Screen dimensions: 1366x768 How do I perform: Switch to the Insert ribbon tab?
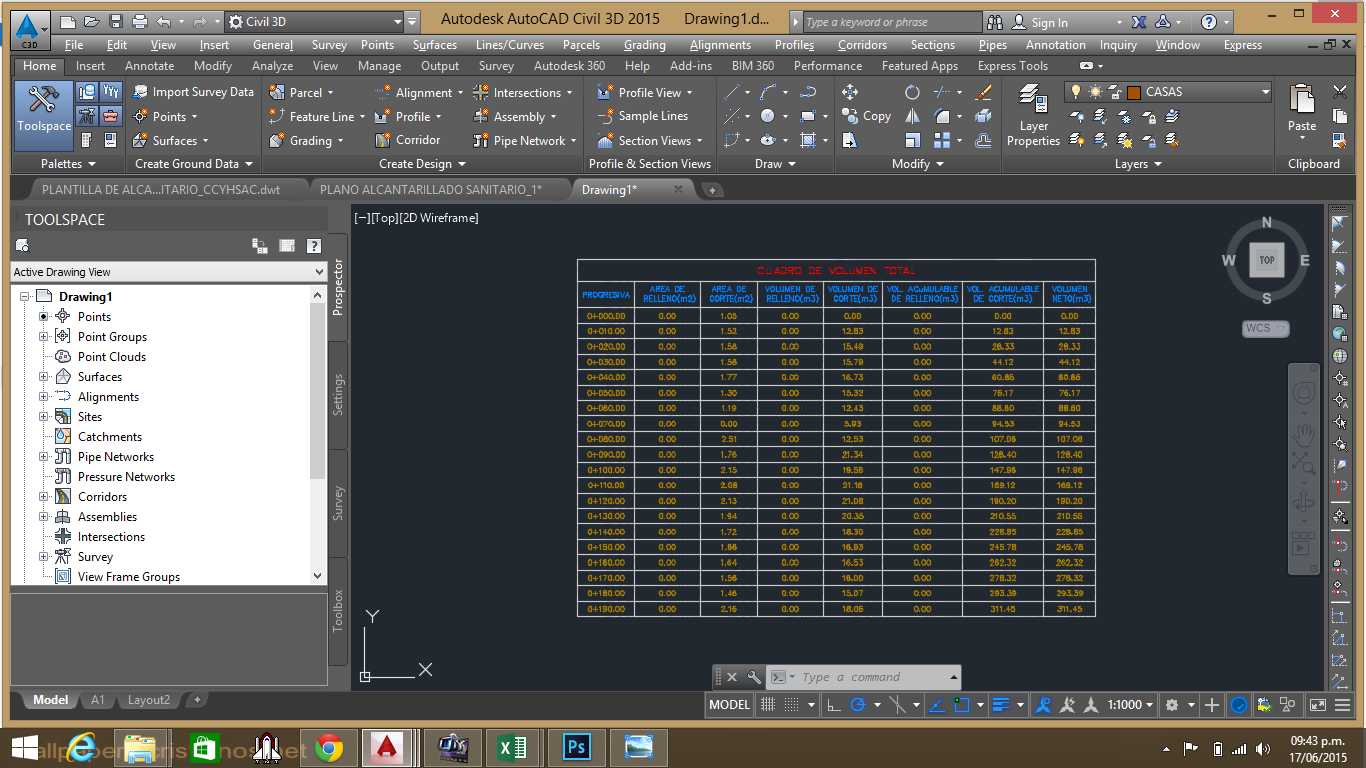[90, 66]
